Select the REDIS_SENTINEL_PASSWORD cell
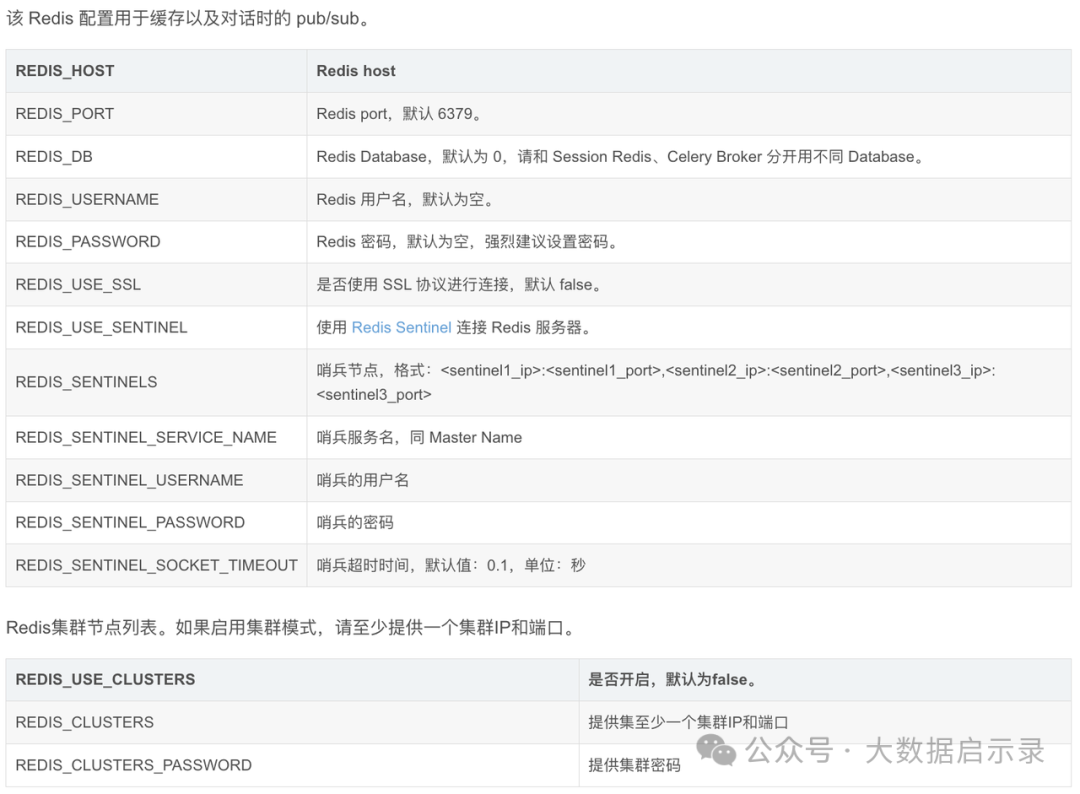 [156, 523]
